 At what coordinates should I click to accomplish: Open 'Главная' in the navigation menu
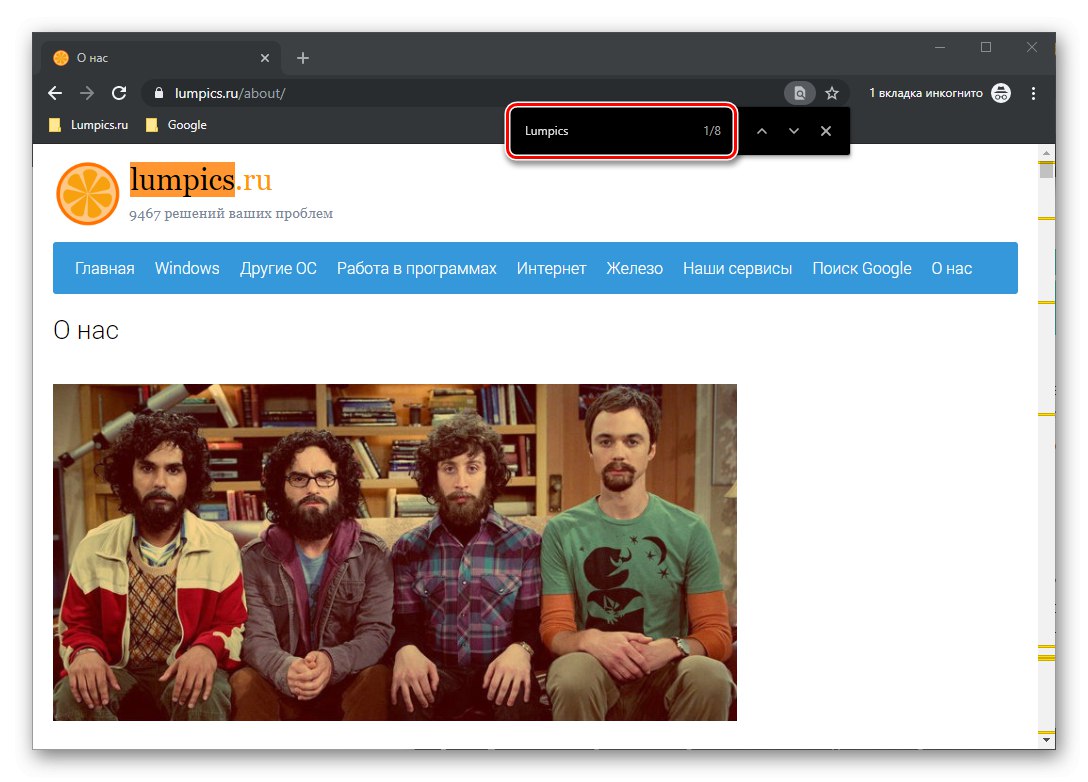pos(105,269)
